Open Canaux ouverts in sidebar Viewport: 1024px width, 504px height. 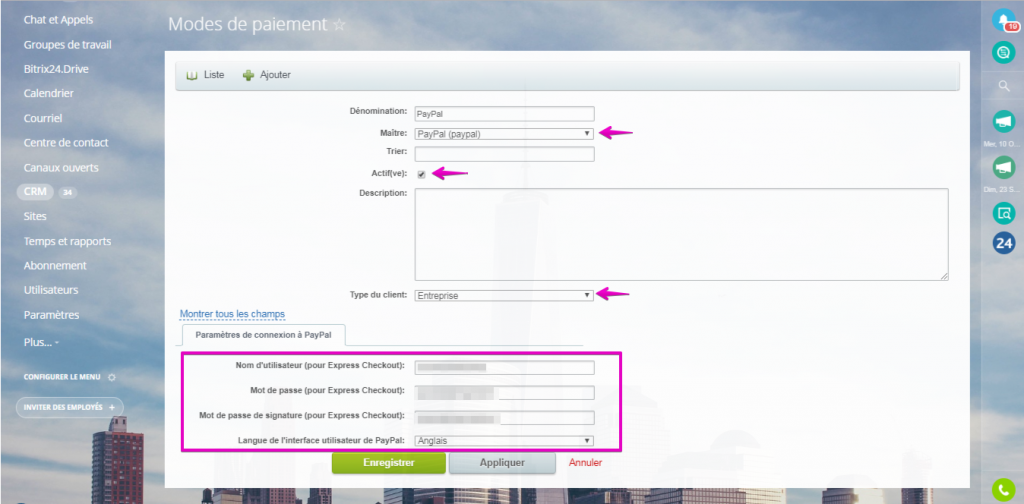click(x=61, y=168)
